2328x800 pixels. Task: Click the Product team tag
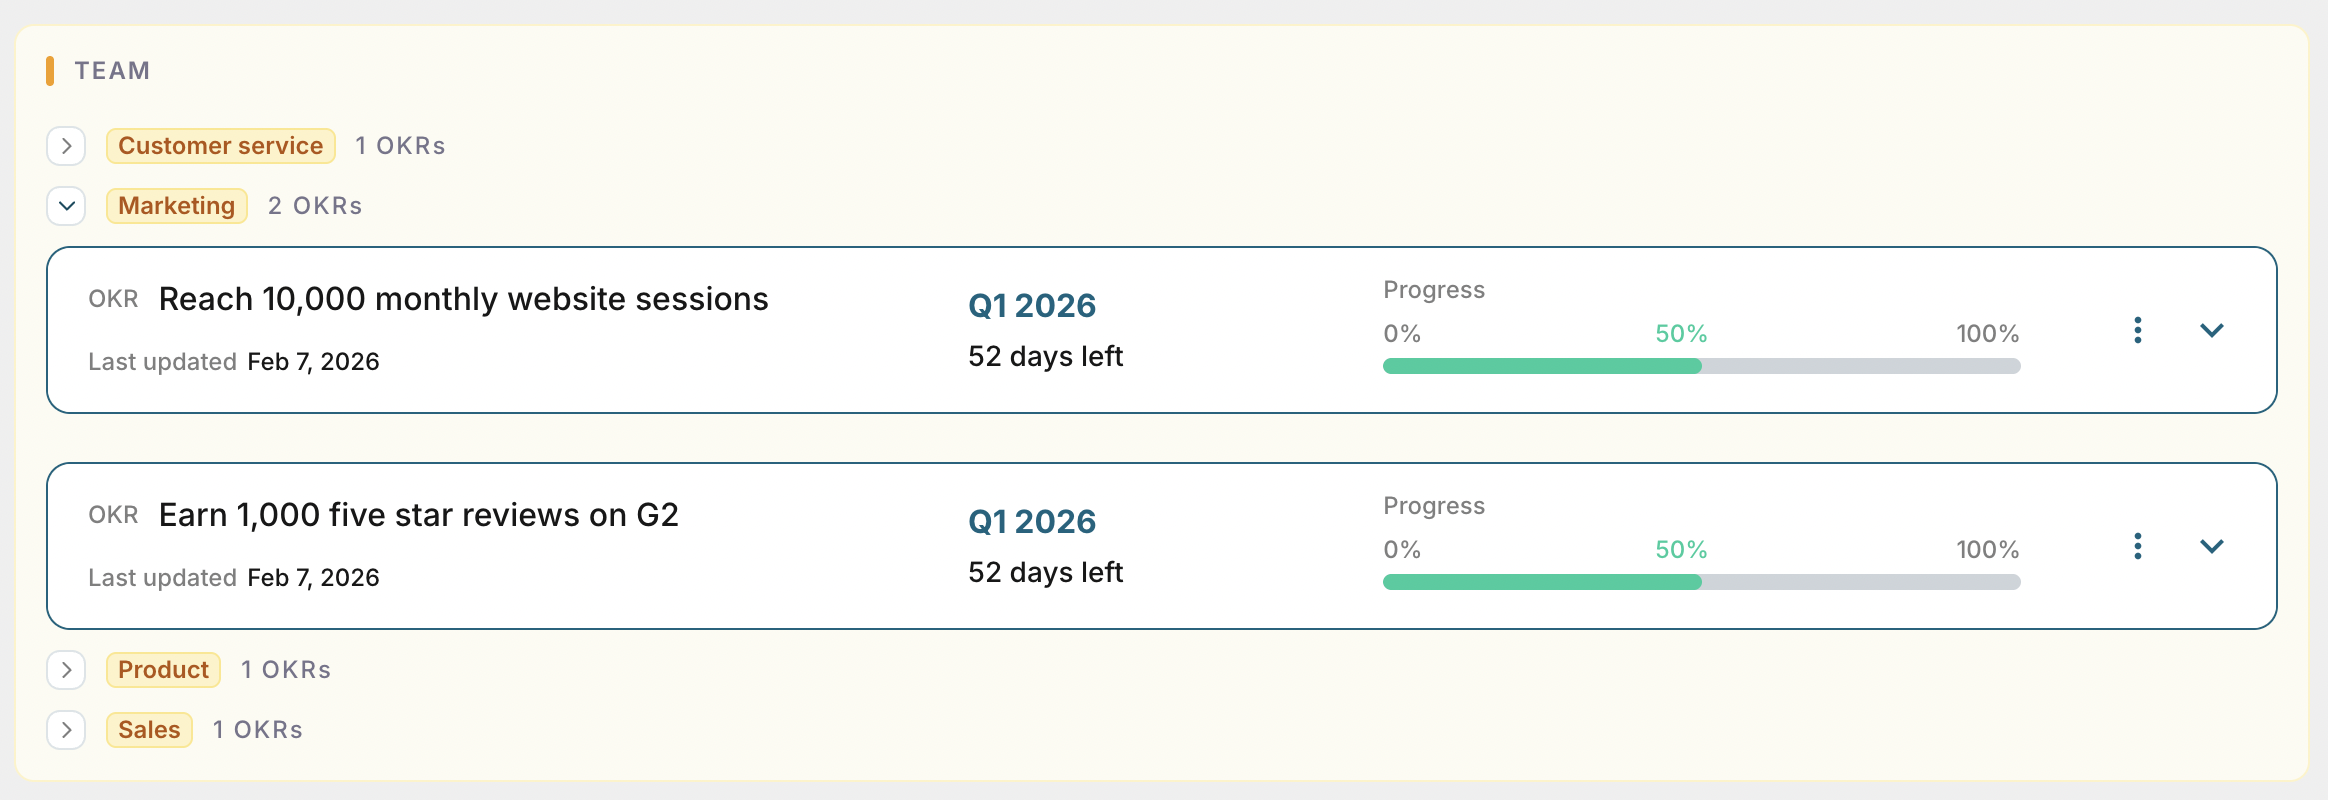pos(162,670)
